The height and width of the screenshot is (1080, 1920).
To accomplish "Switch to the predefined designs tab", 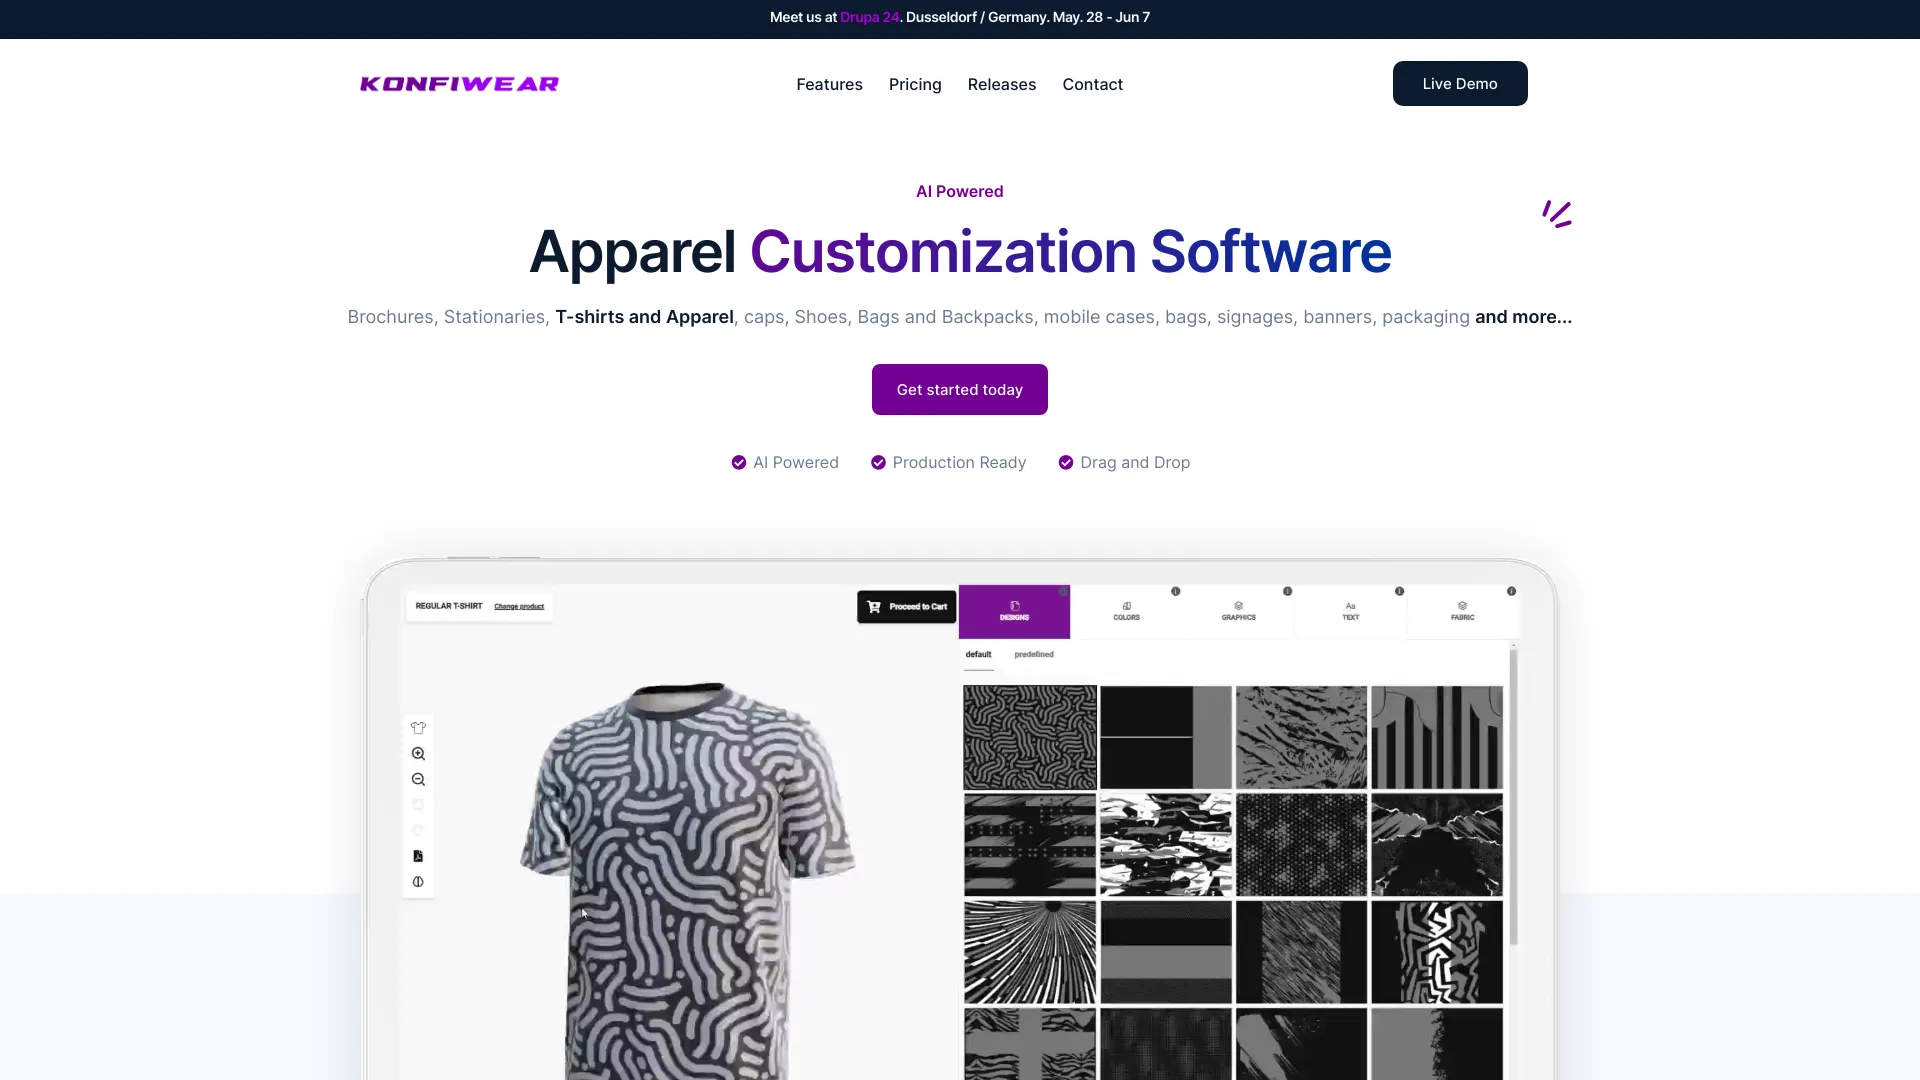I will [1035, 654].
